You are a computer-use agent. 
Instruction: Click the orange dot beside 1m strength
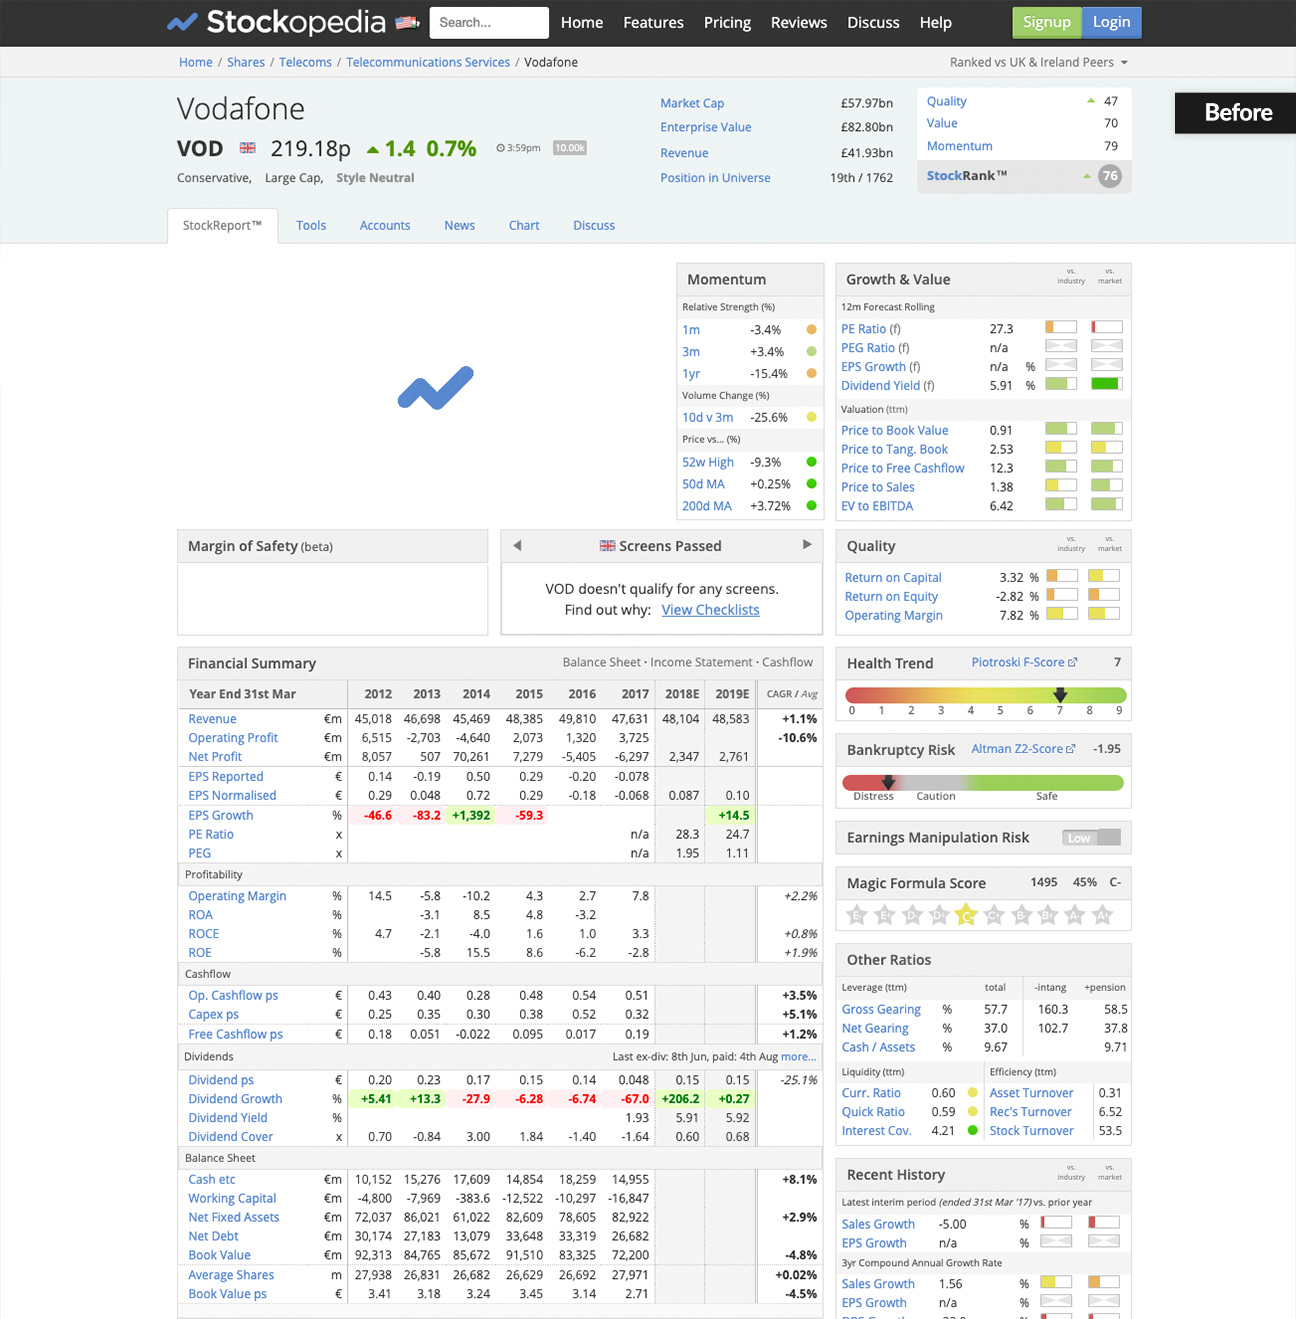coord(811,329)
